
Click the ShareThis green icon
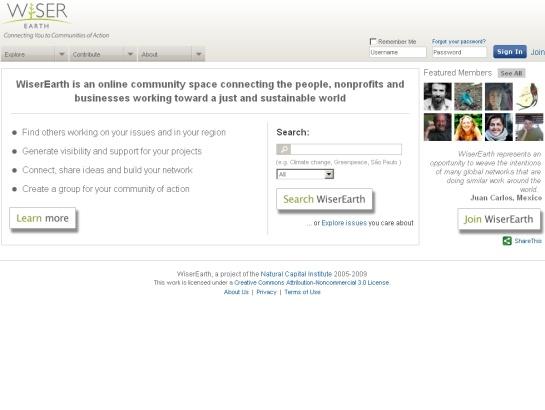click(507, 241)
